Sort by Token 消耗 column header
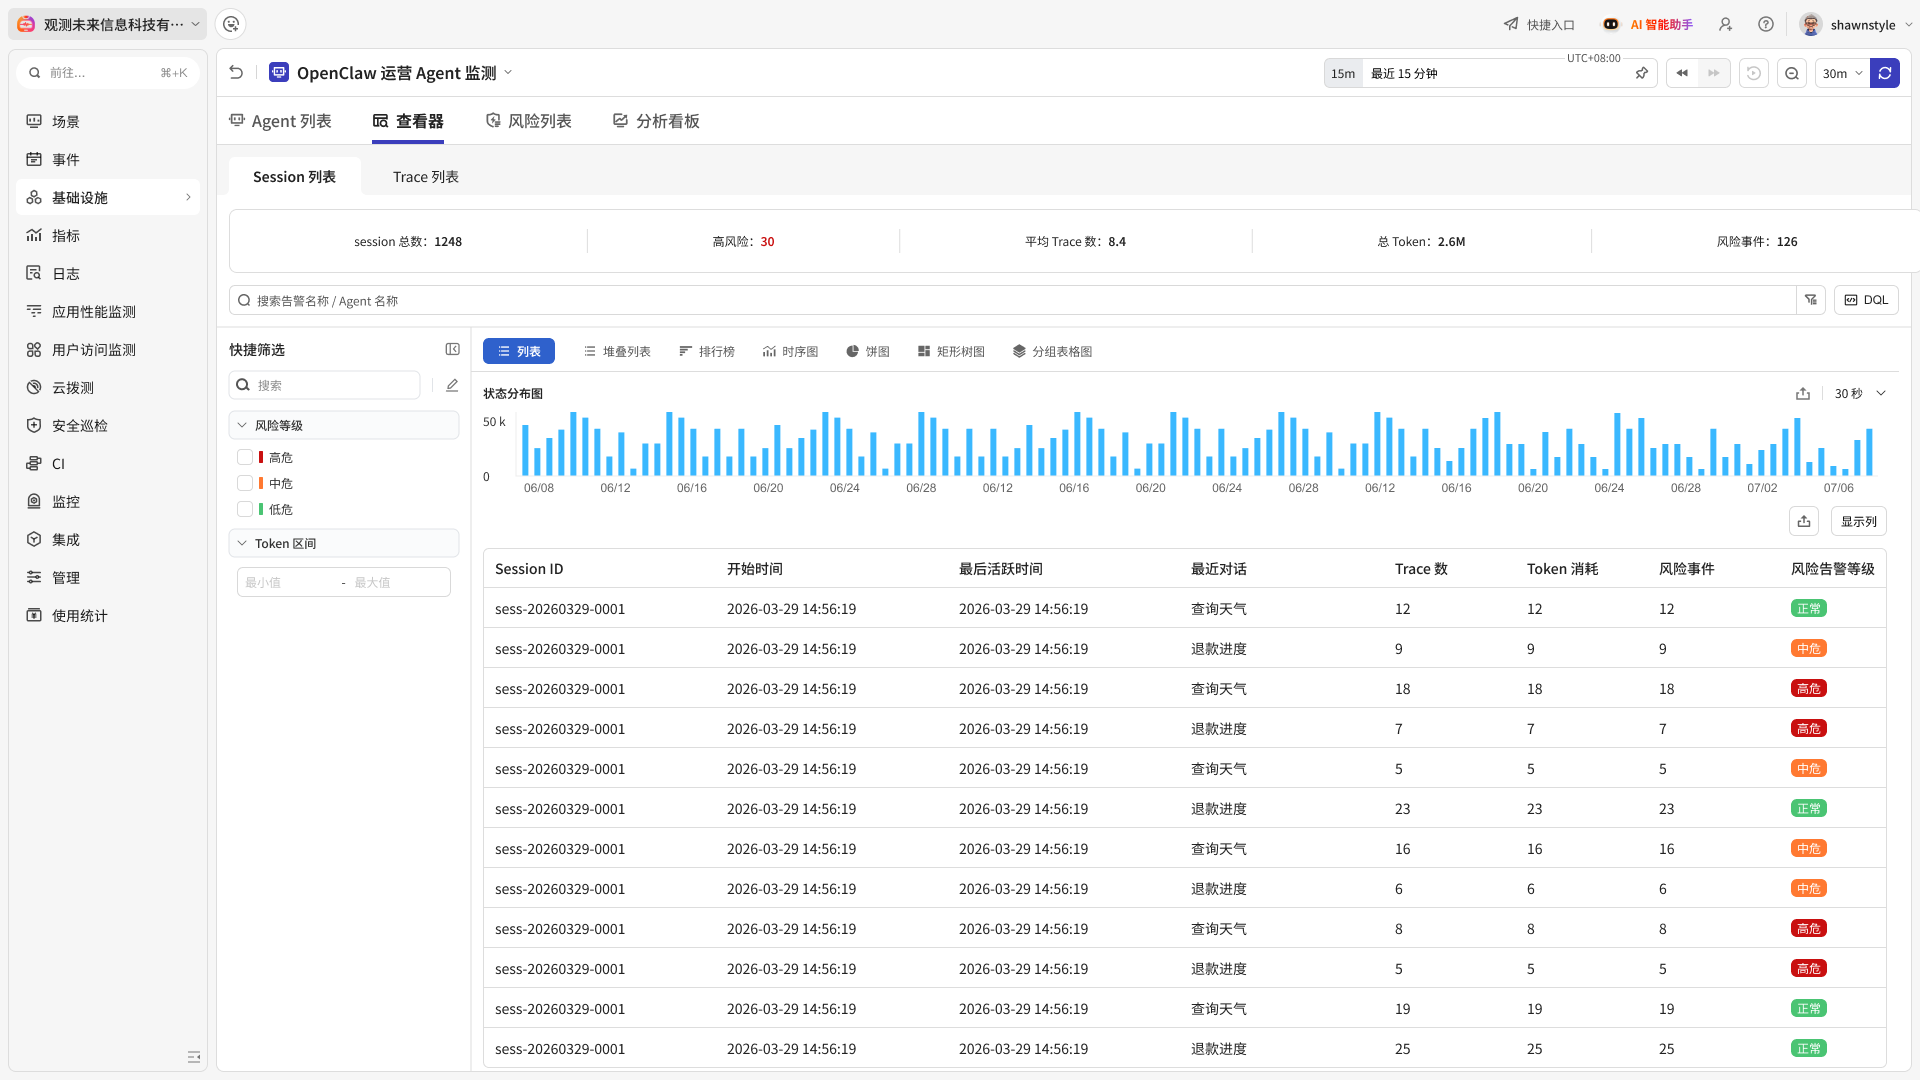 pos(1562,568)
